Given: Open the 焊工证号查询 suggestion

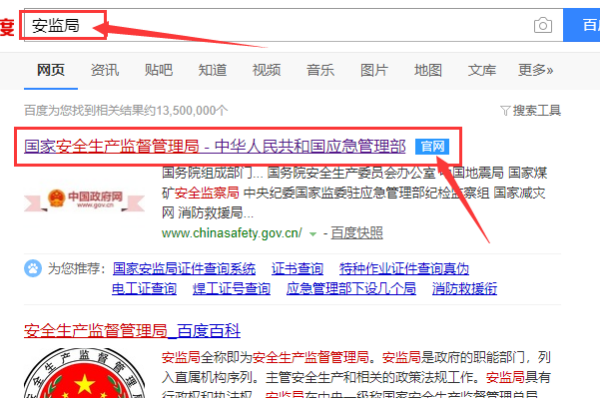Looking at the screenshot, I should pos(232,288).
